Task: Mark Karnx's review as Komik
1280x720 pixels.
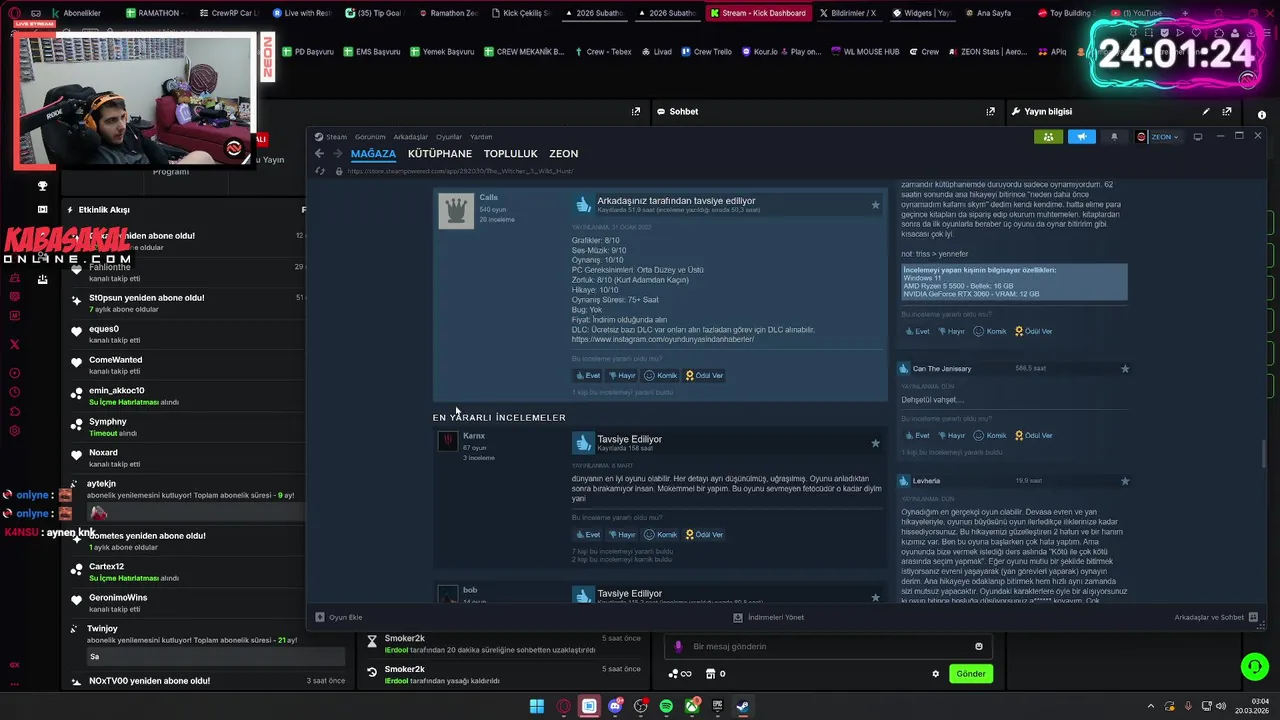Action: point(661,535)
